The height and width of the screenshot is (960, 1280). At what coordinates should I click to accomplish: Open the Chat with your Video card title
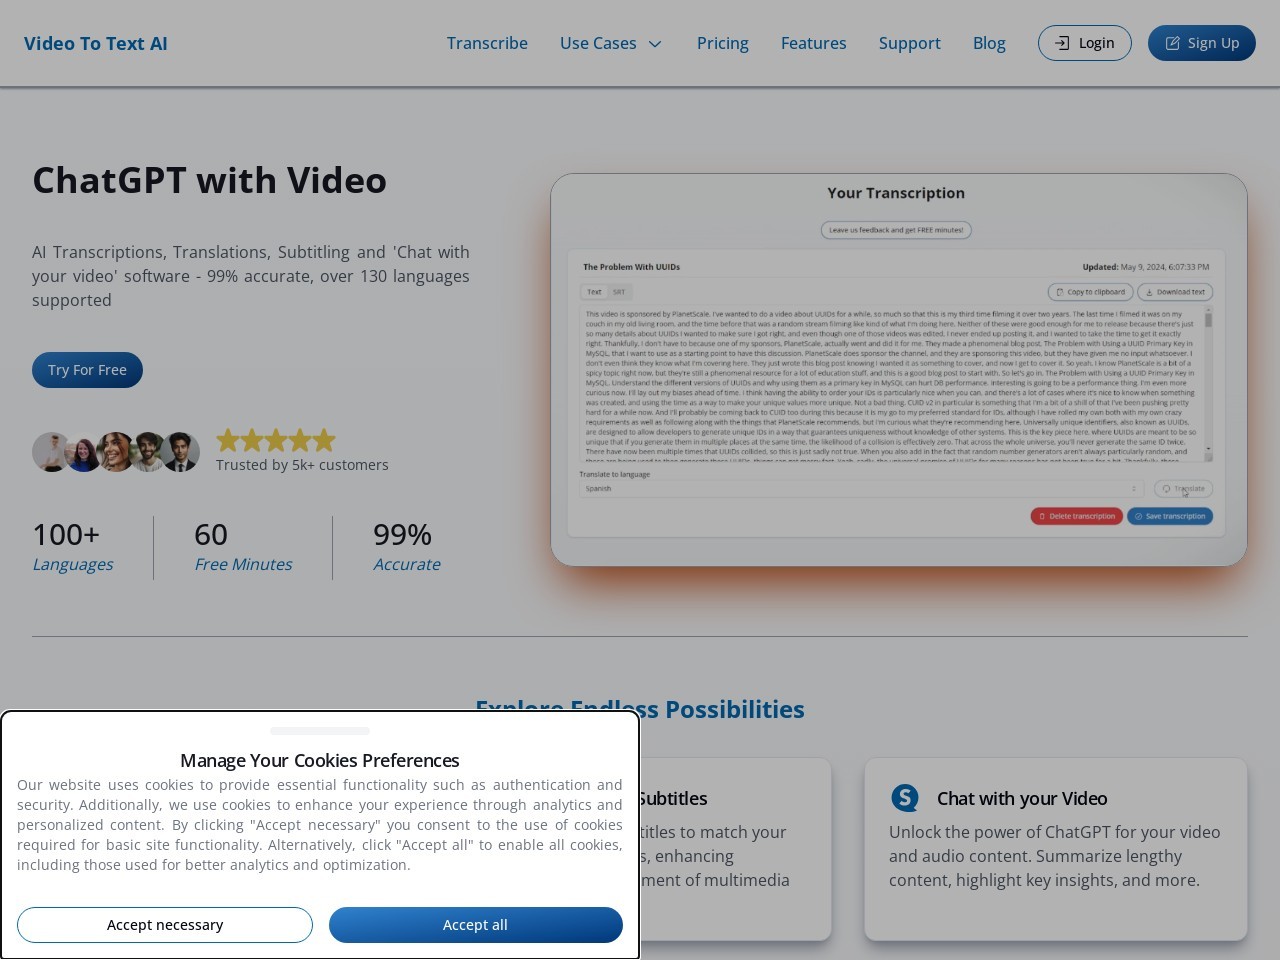[1022, 798]
